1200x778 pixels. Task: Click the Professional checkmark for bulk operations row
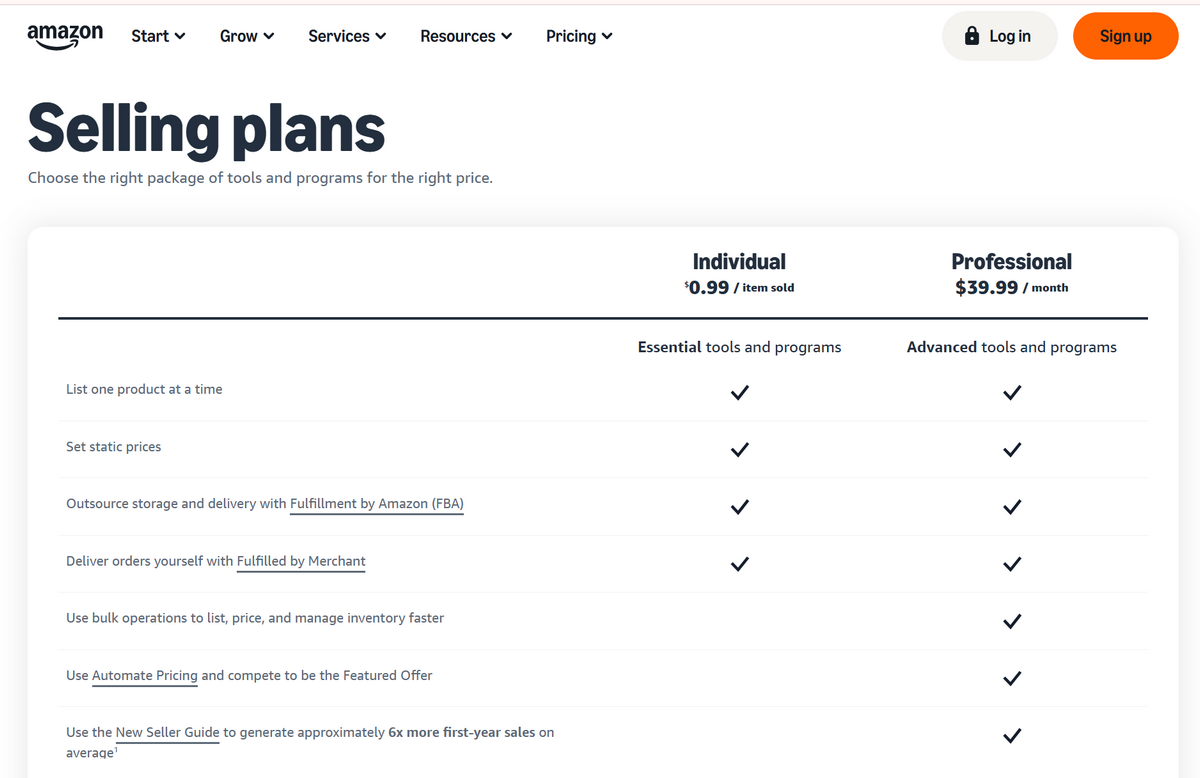click(x=1012, y=621)
